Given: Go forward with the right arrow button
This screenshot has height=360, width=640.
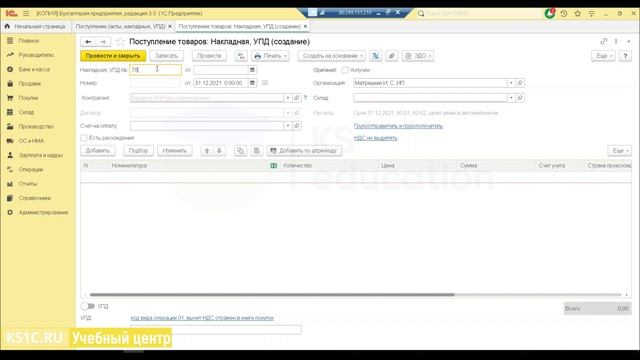Looking at the screenshot, I should pyautogui.click(x=103, y=42).
